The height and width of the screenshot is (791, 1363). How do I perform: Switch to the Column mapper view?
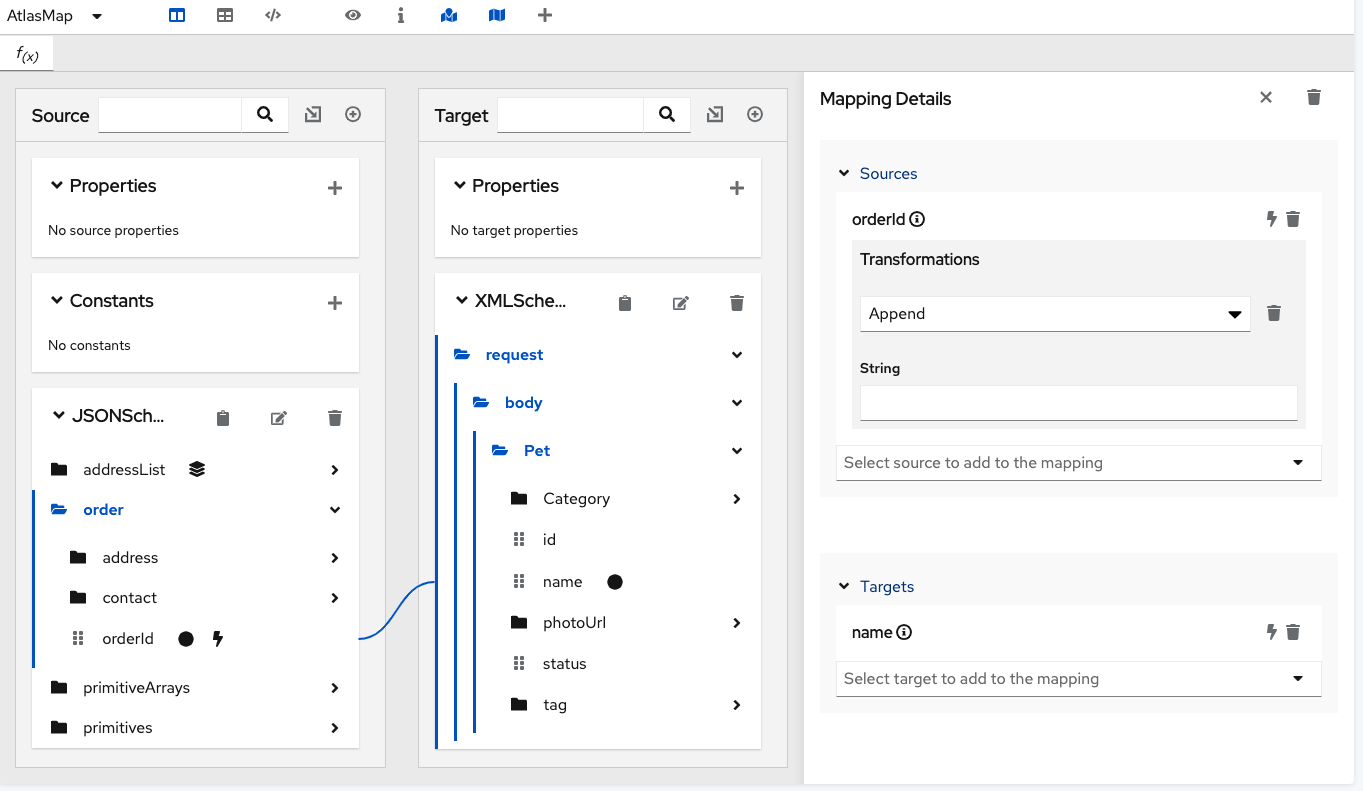pyautogui.click(x=176, y=15)
